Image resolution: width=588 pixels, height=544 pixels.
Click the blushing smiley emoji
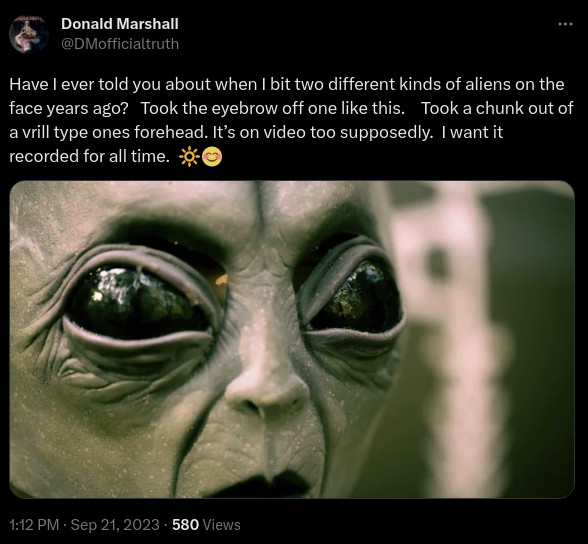pyautogui.click(x=212, y=156)
